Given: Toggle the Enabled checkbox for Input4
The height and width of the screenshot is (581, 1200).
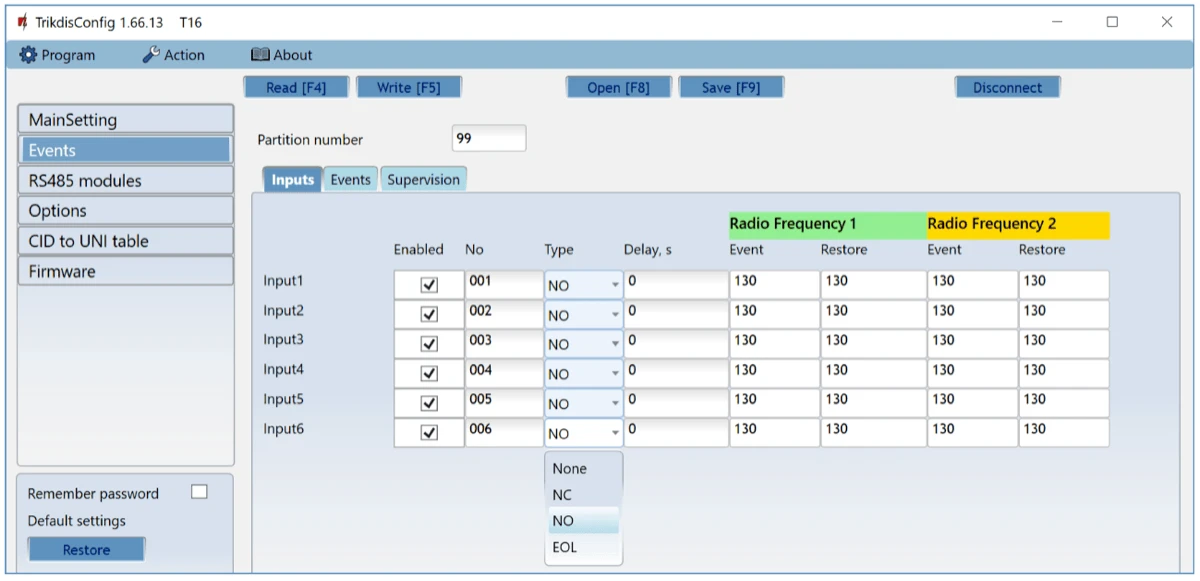Looking at the screenshot, I should tap(429, 374).
